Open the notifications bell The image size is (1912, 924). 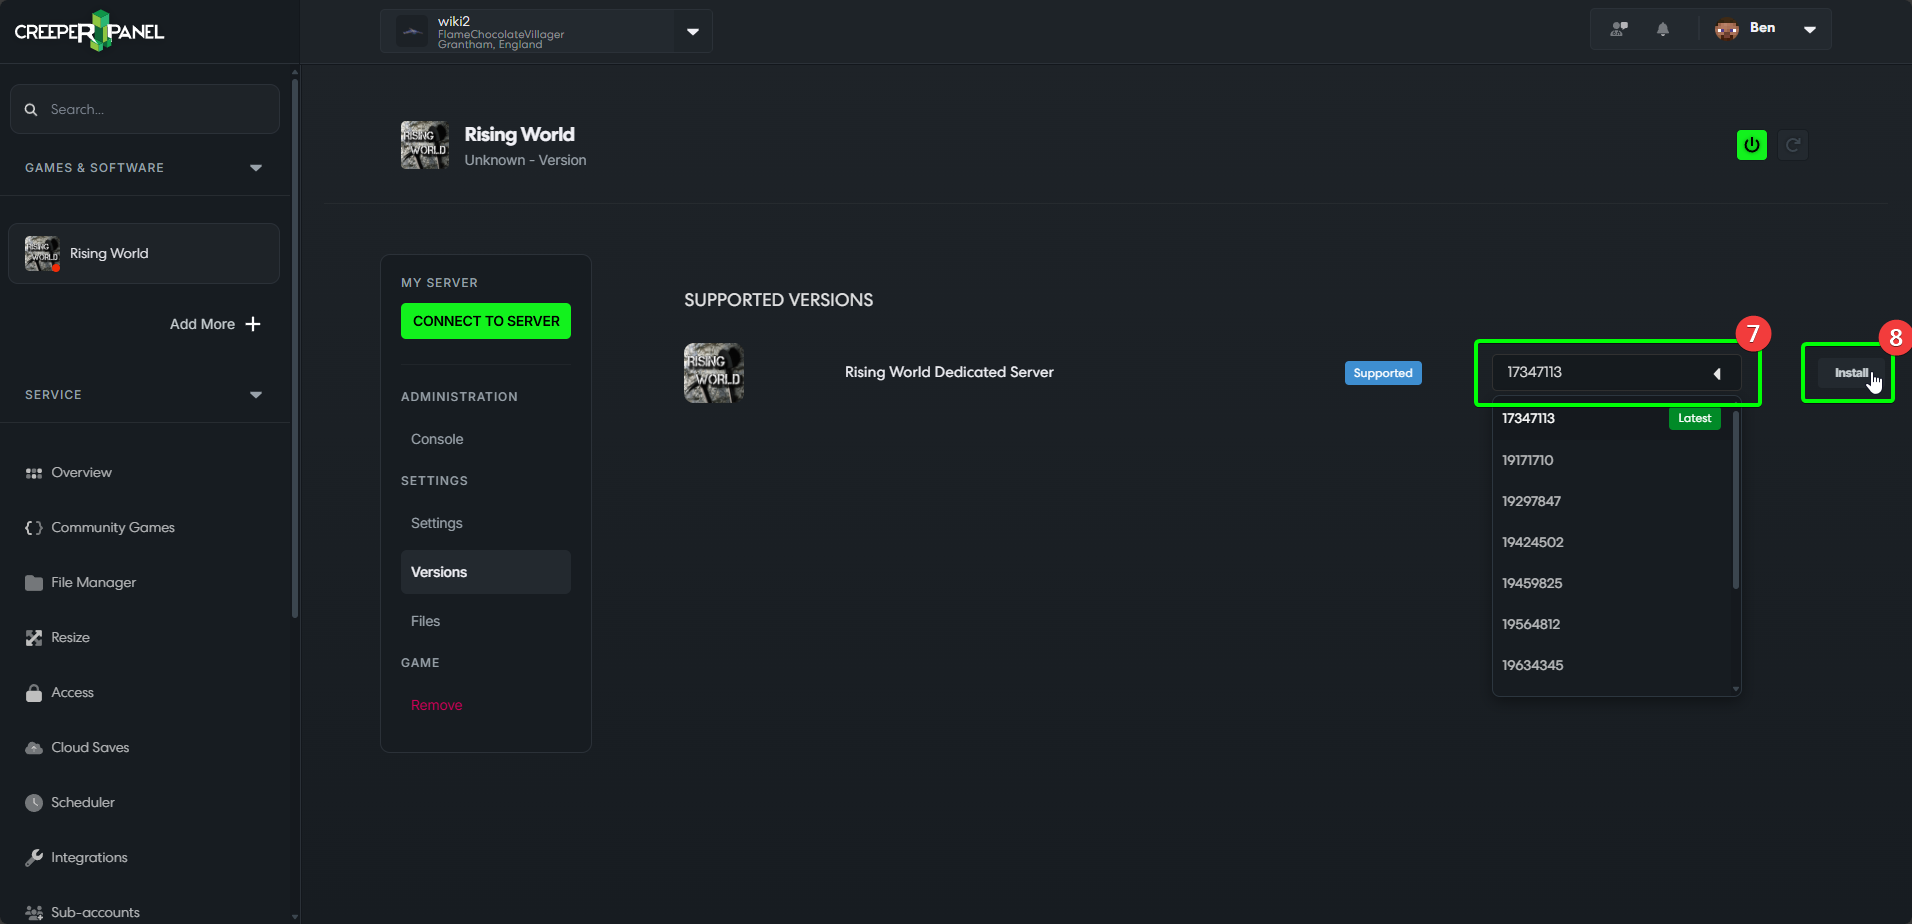click(1662, 29)
